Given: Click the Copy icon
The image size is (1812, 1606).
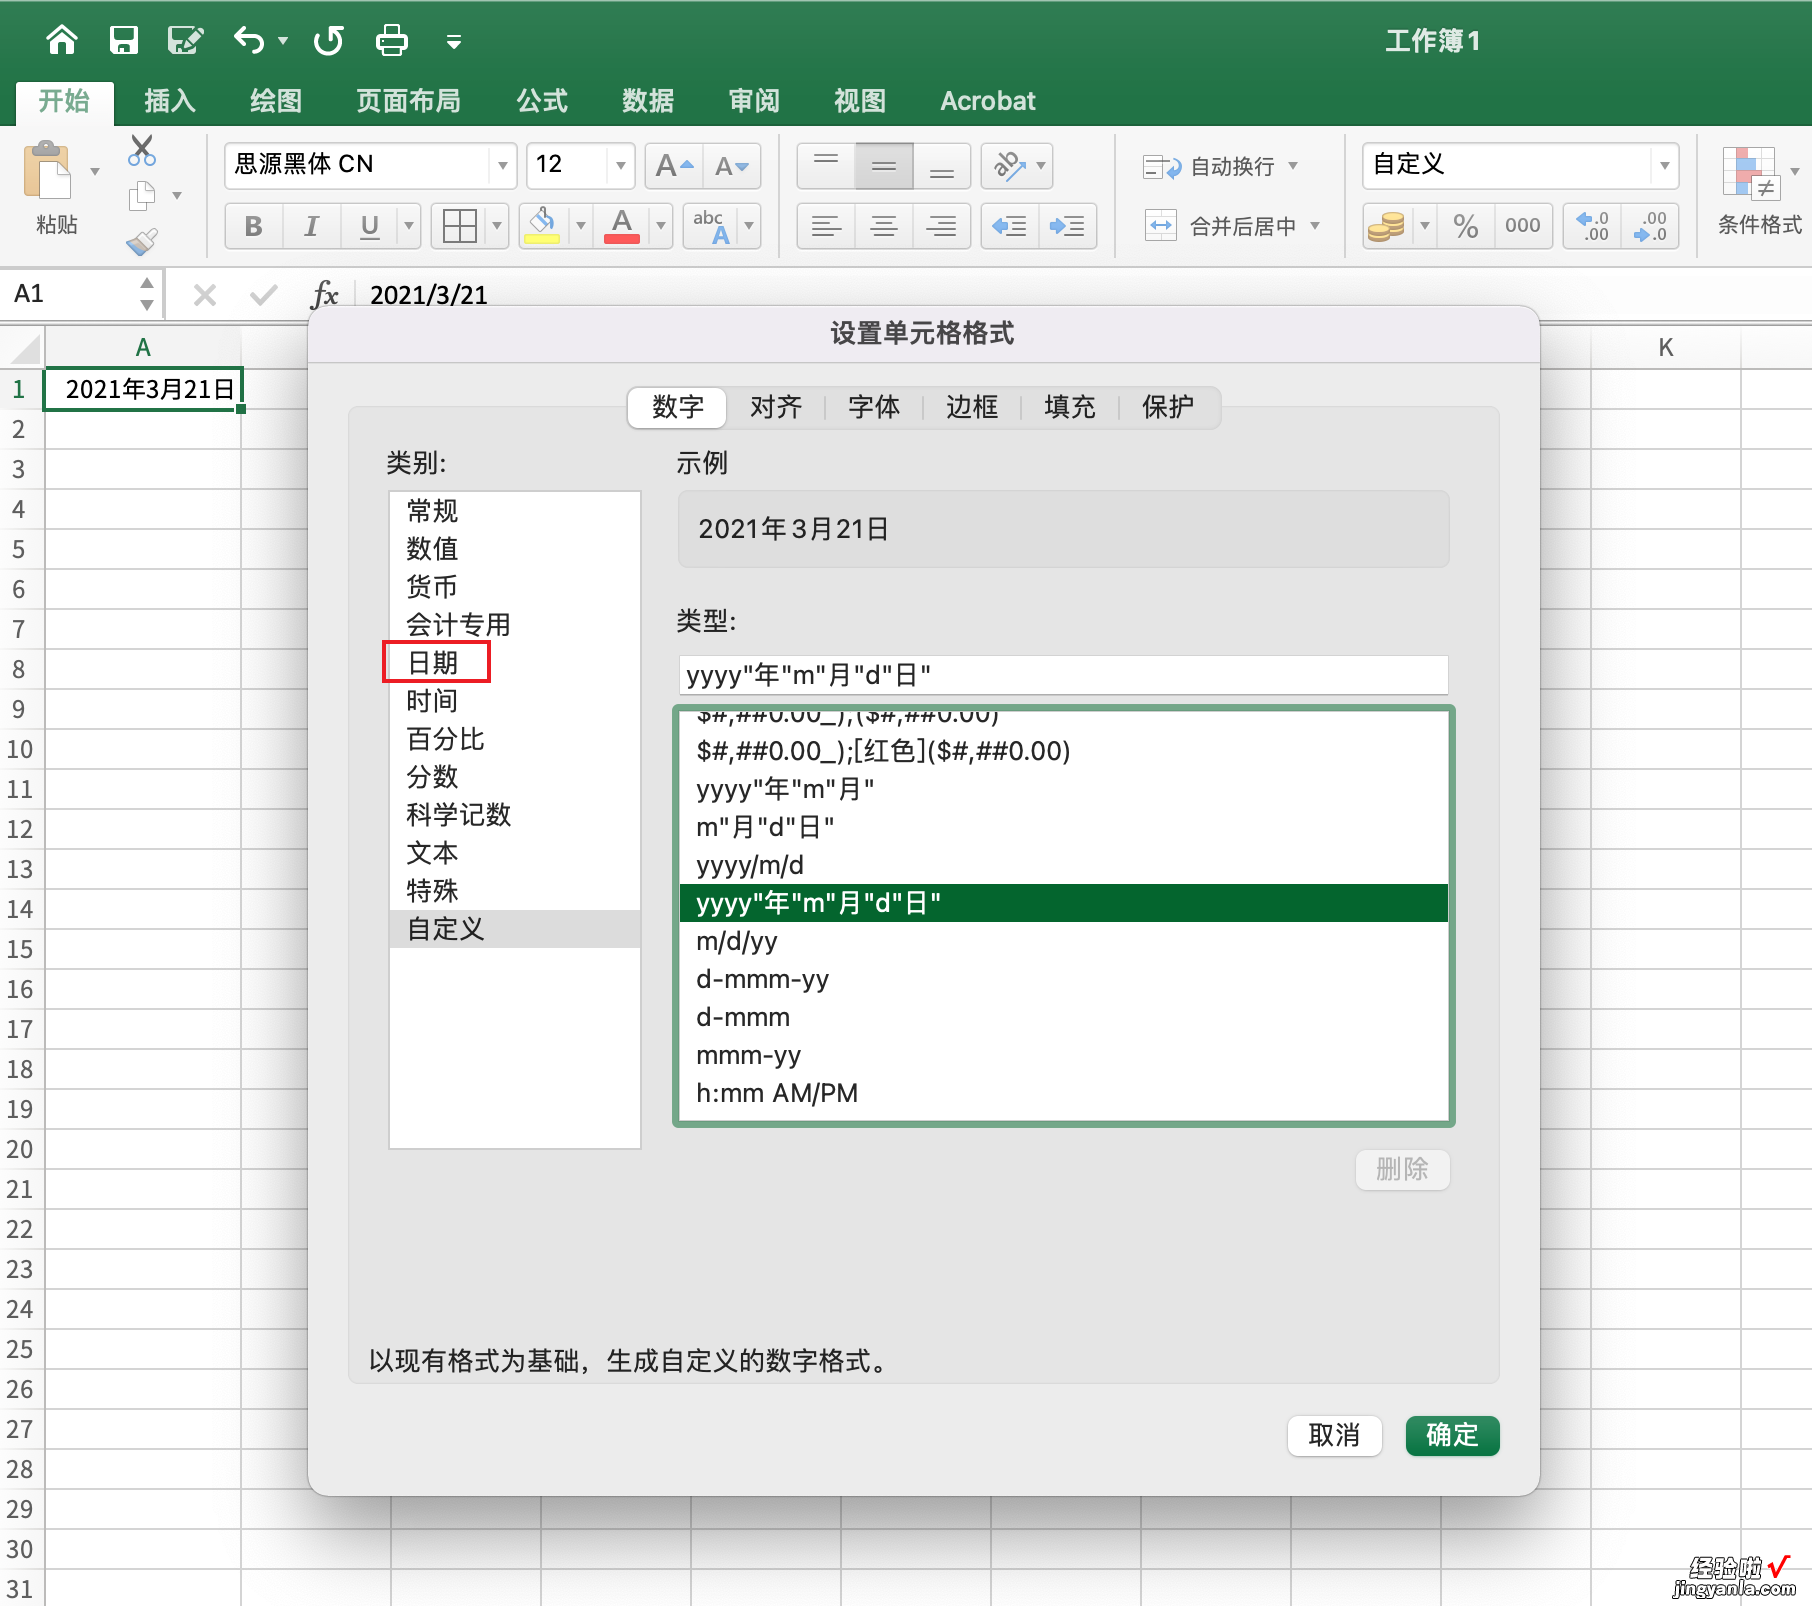Looking at the screenshot, I should pos(142,196).
